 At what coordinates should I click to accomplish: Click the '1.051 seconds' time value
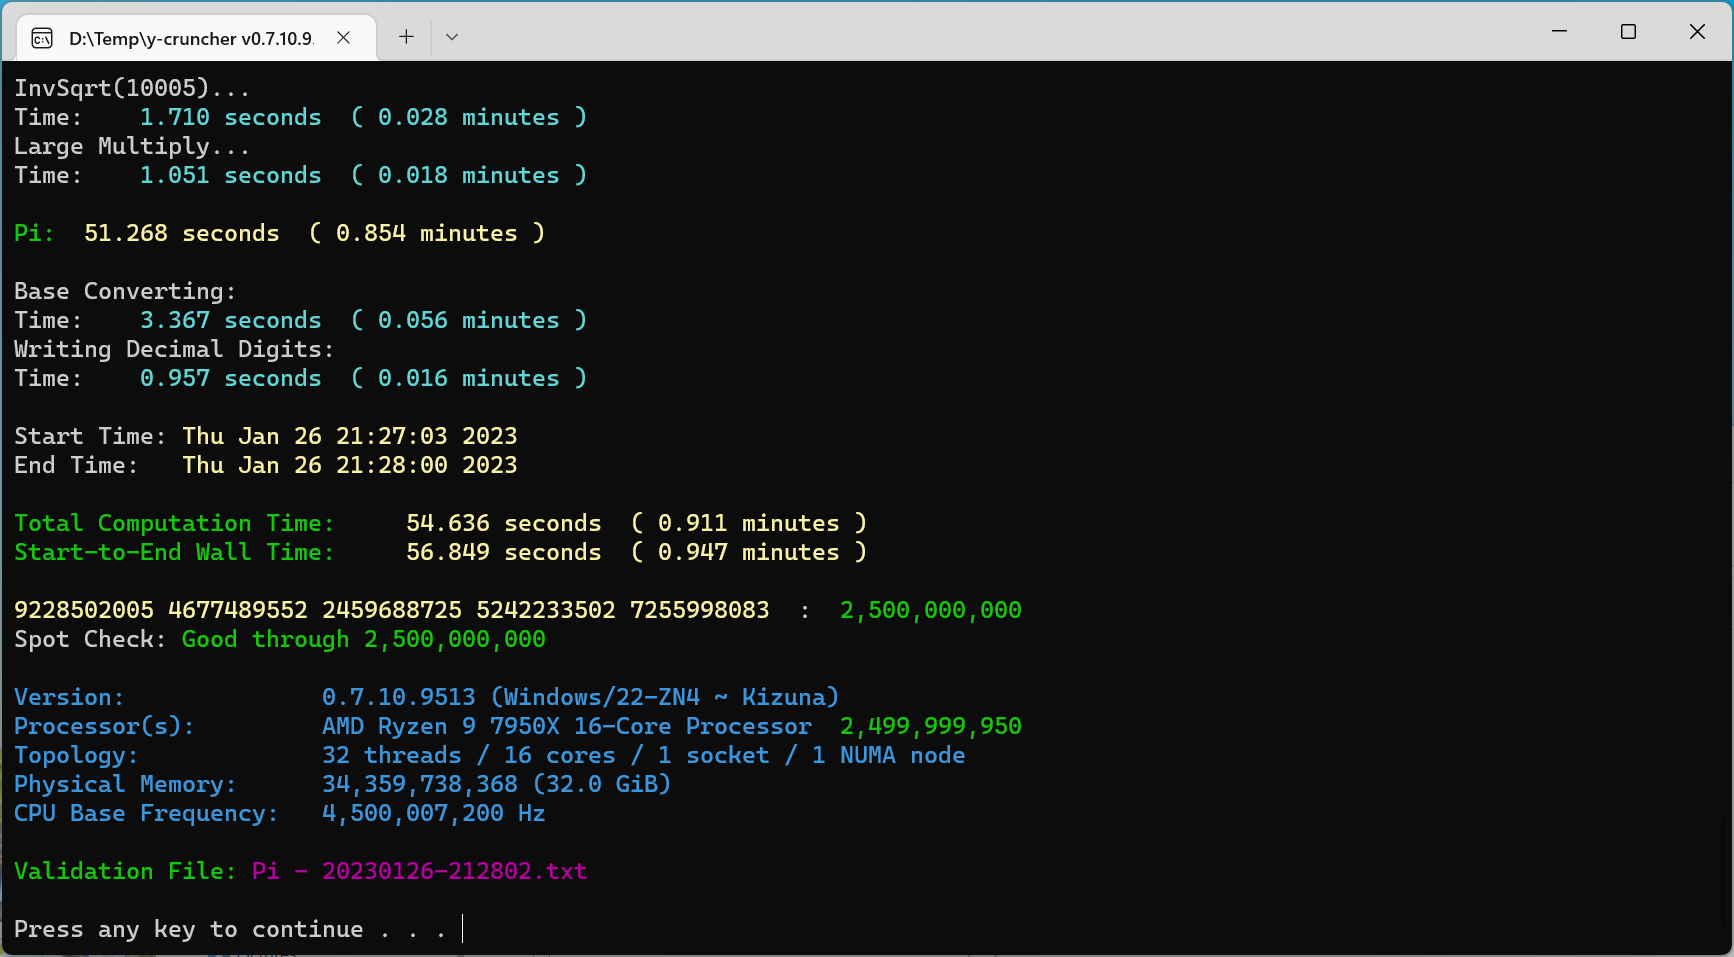click(231, 175)
